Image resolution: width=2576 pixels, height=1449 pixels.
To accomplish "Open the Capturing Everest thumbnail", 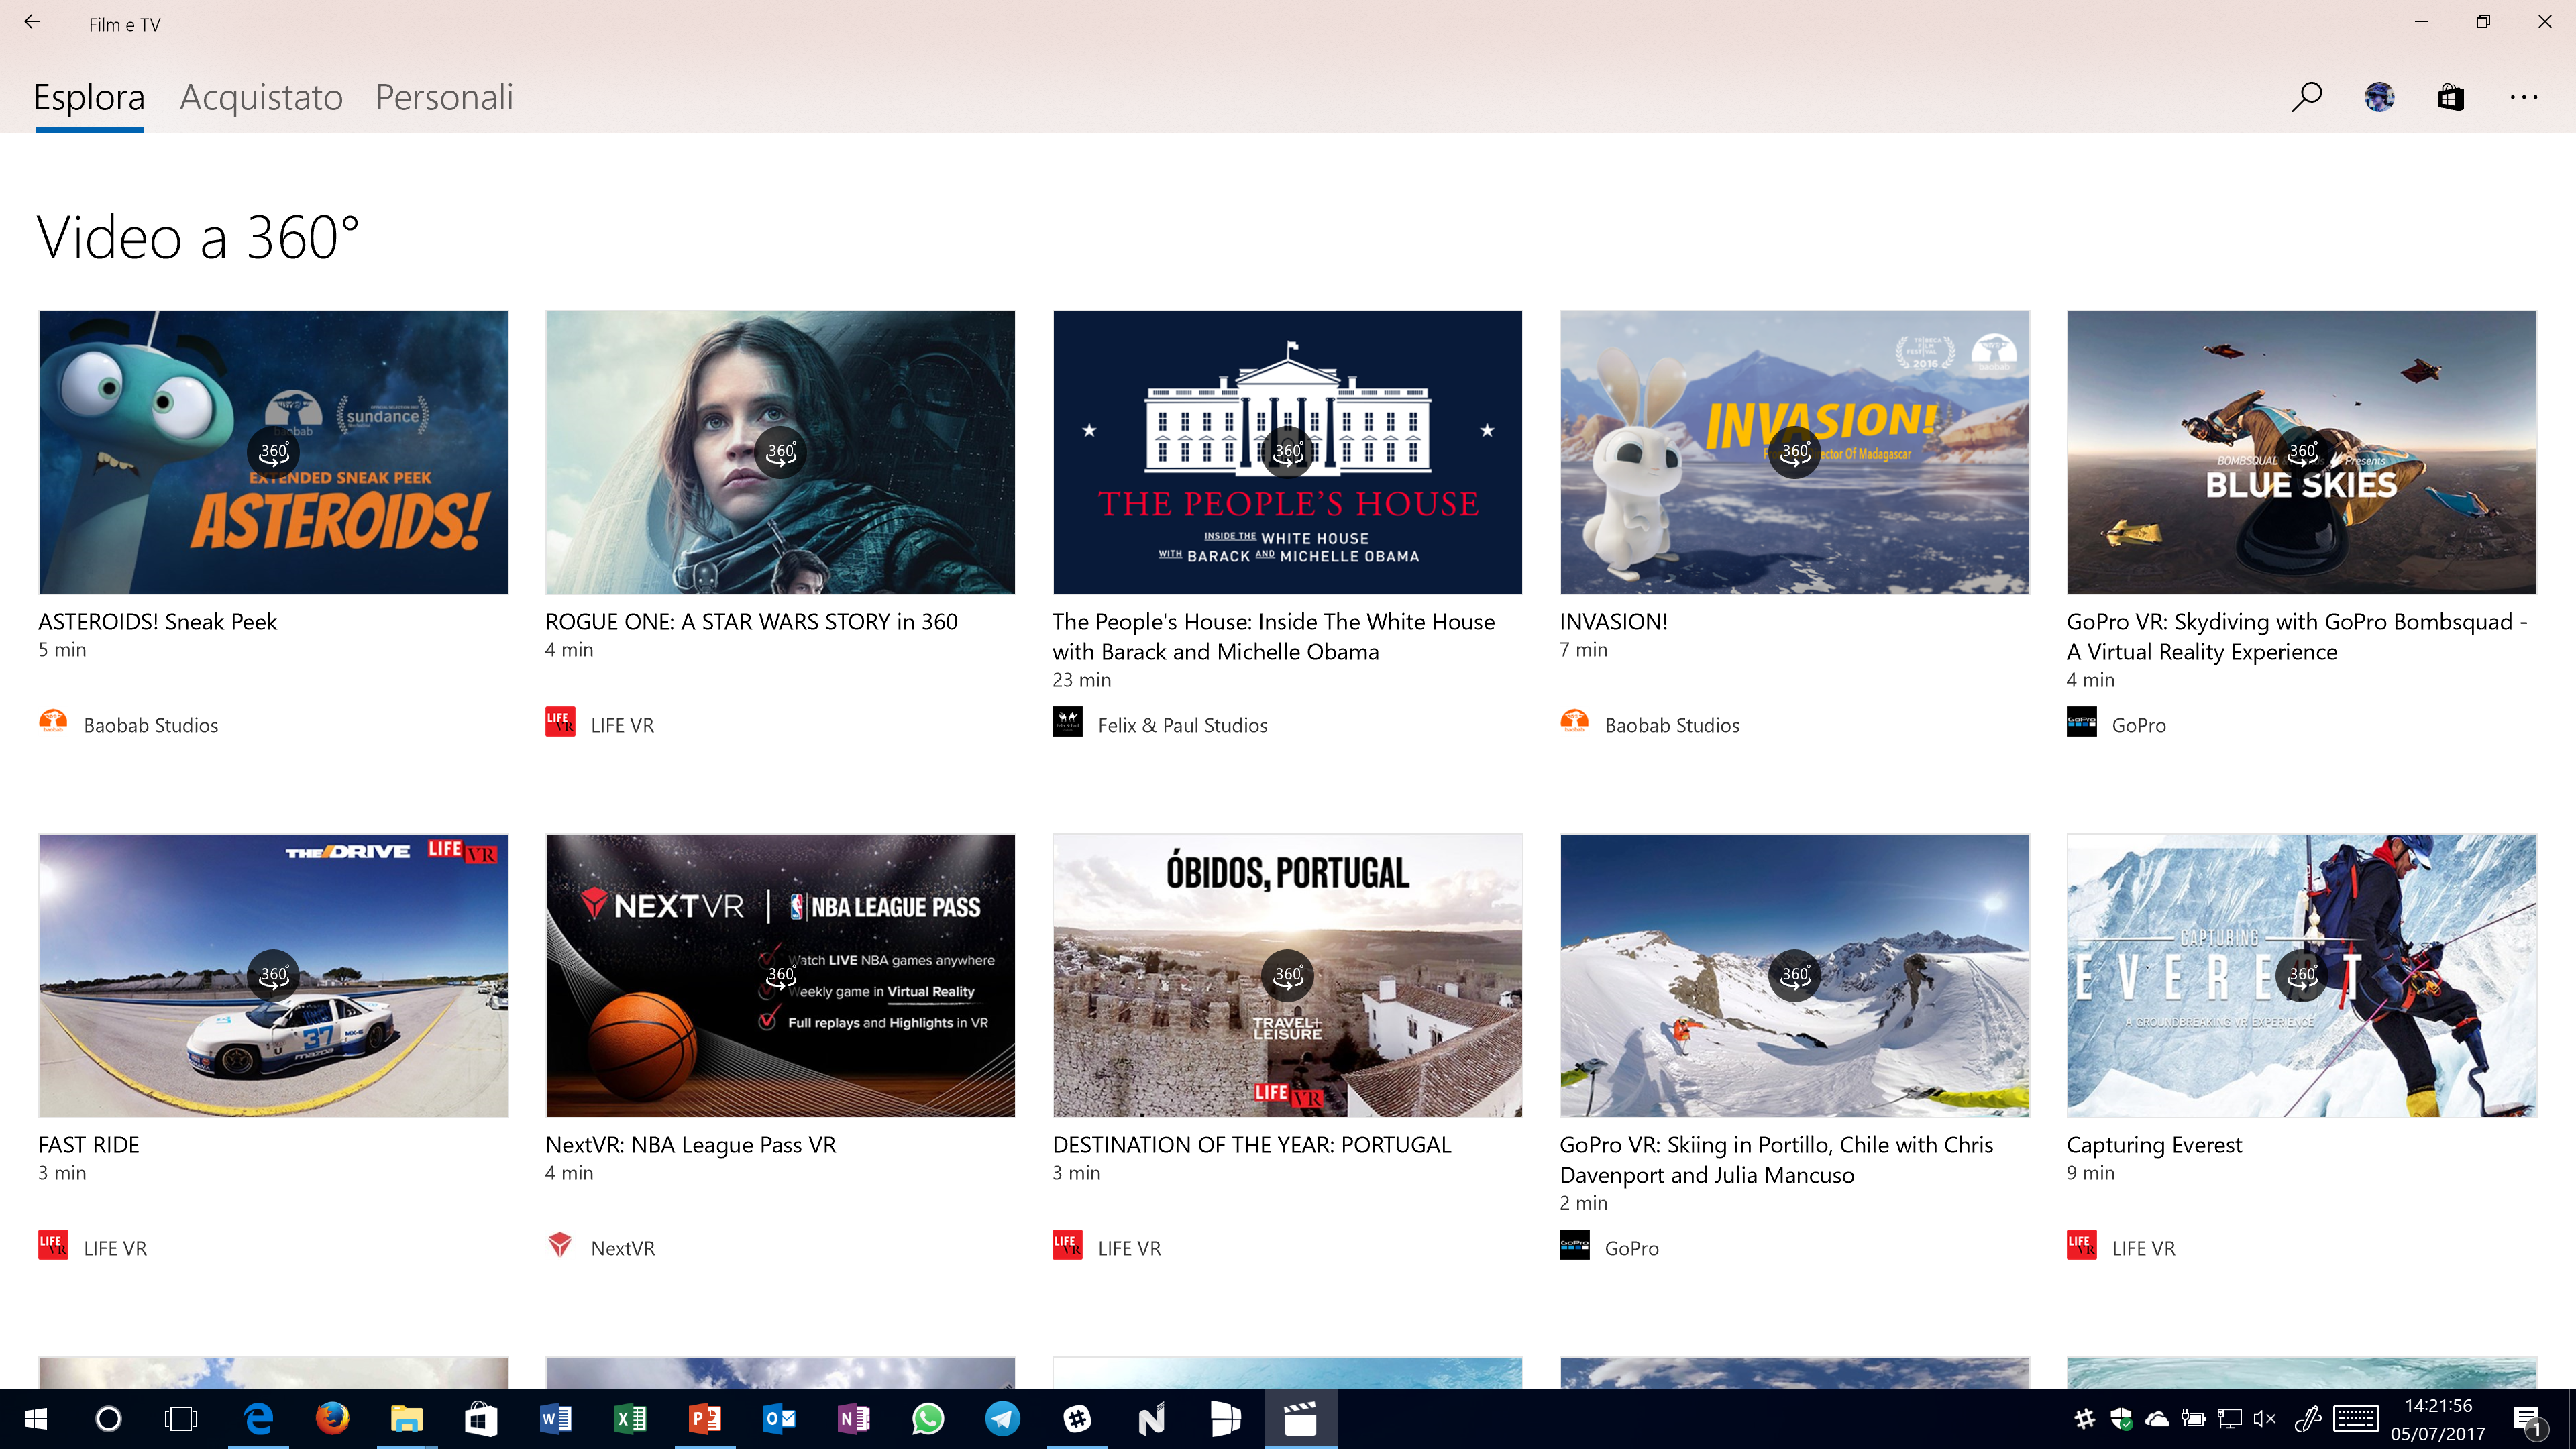I will (2301, 975).
